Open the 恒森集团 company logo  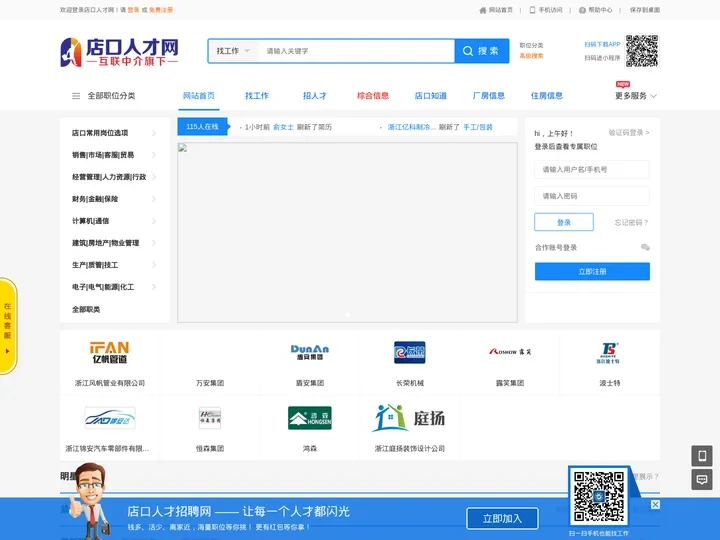click(x=210, y=418)
